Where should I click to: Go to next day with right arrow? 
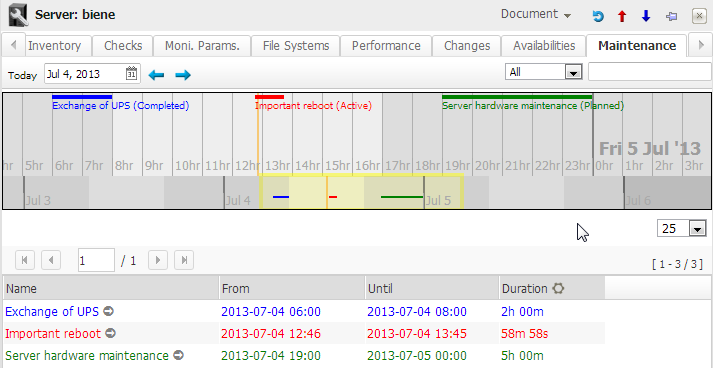click(x=183, y=75)
